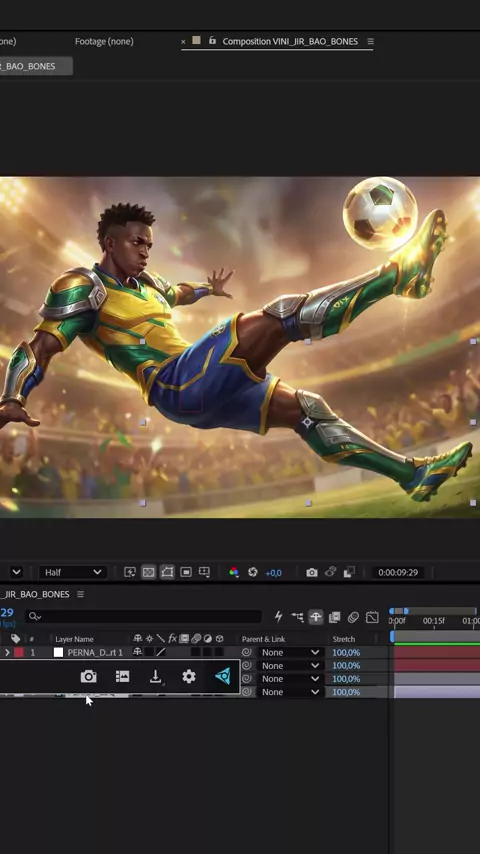Open the composition mini-flowchart icon
The height and width of the screenshot is (854, 480).
pyautogui.click(x=297, y=617)
